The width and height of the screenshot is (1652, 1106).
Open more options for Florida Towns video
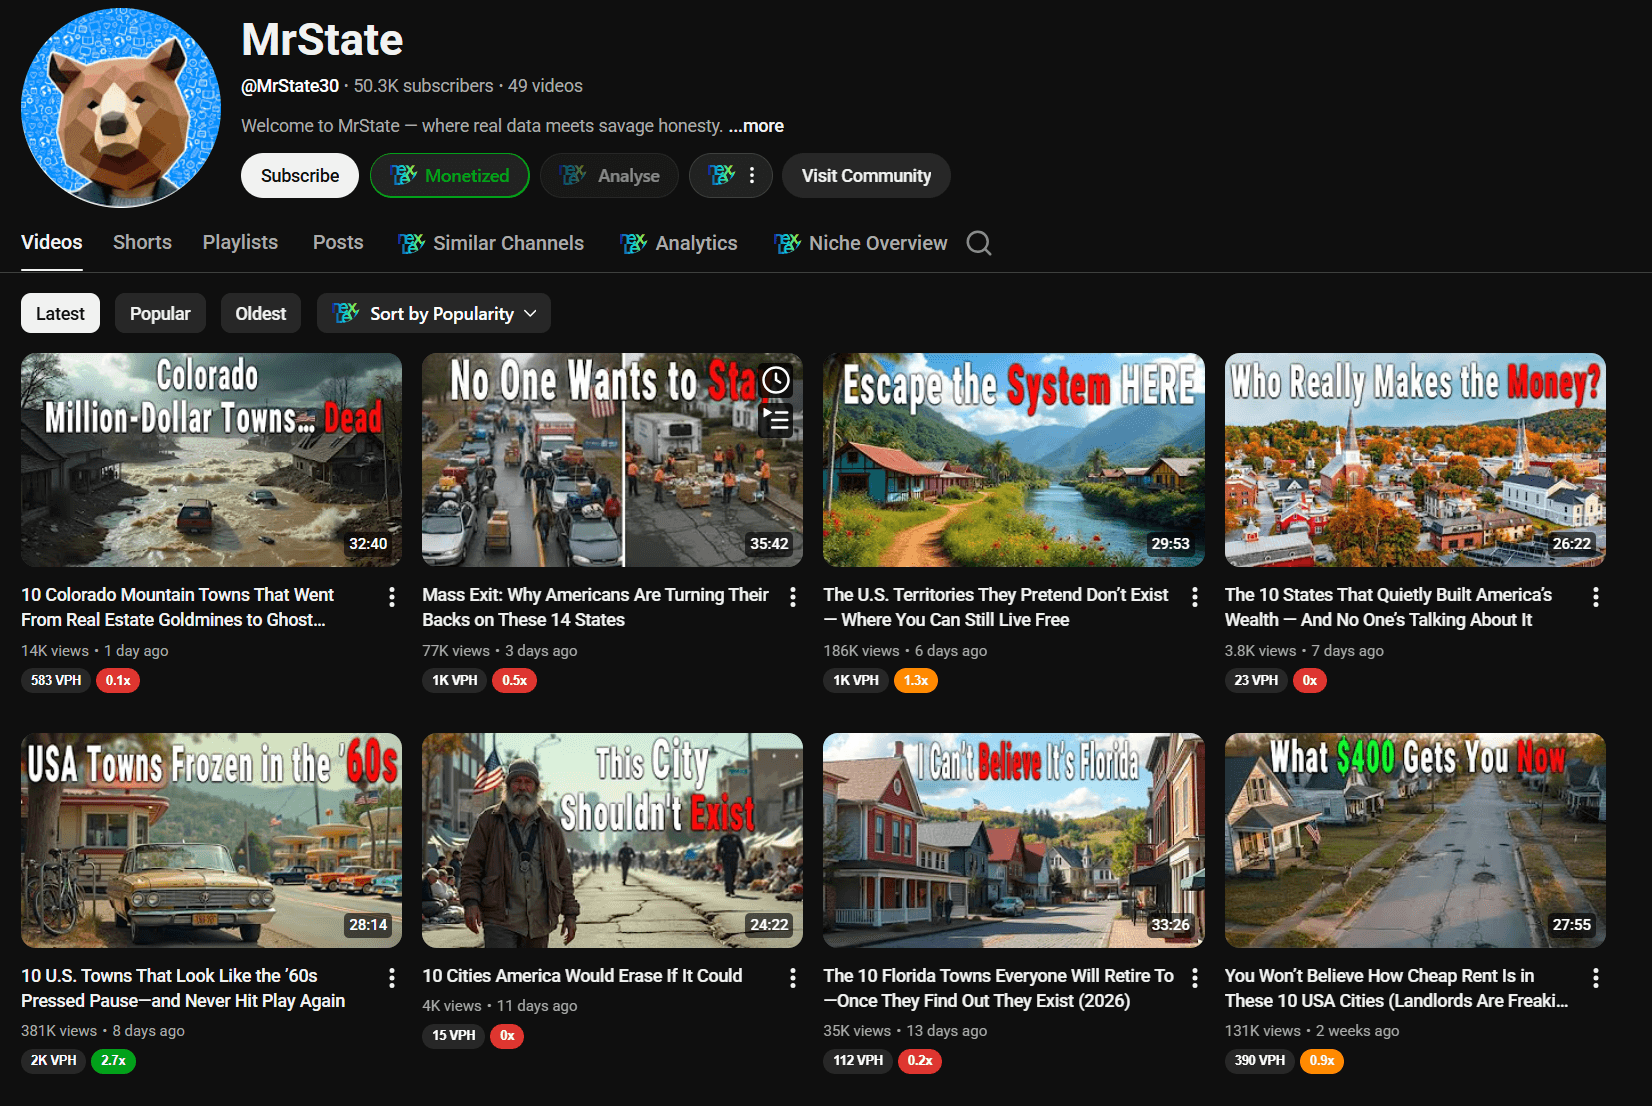[1194, 978]
